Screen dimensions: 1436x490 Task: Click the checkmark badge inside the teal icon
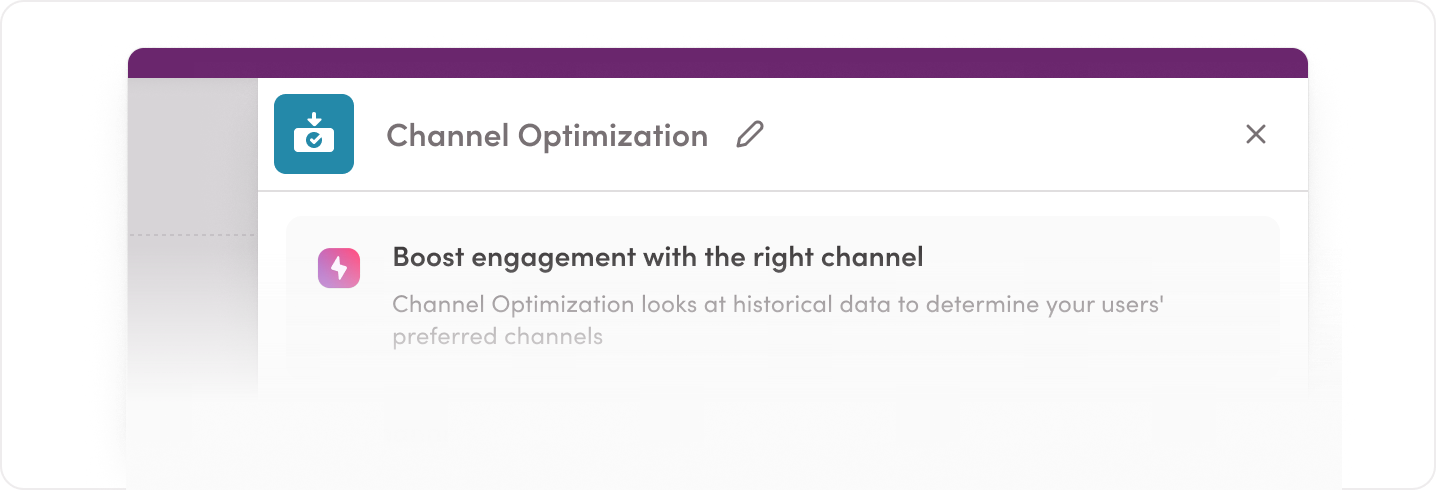(x=314, y=142)
